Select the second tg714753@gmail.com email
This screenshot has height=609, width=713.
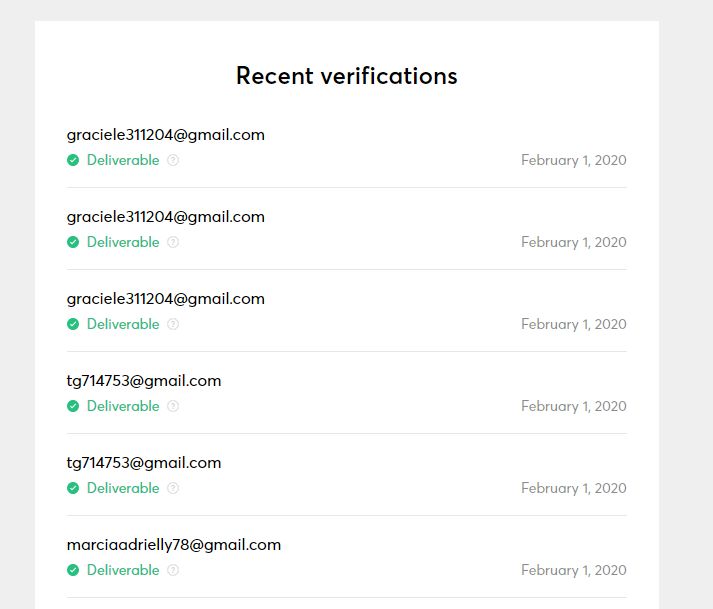pyautogui.click(x=144, y=463)
